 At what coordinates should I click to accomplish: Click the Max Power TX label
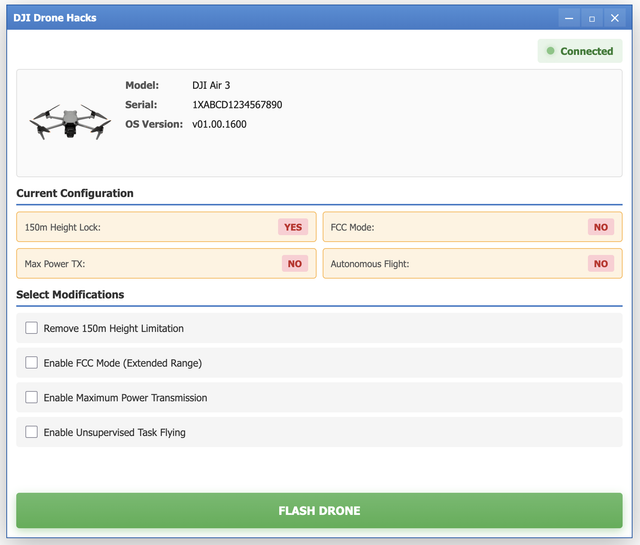(x=55, y=264)
